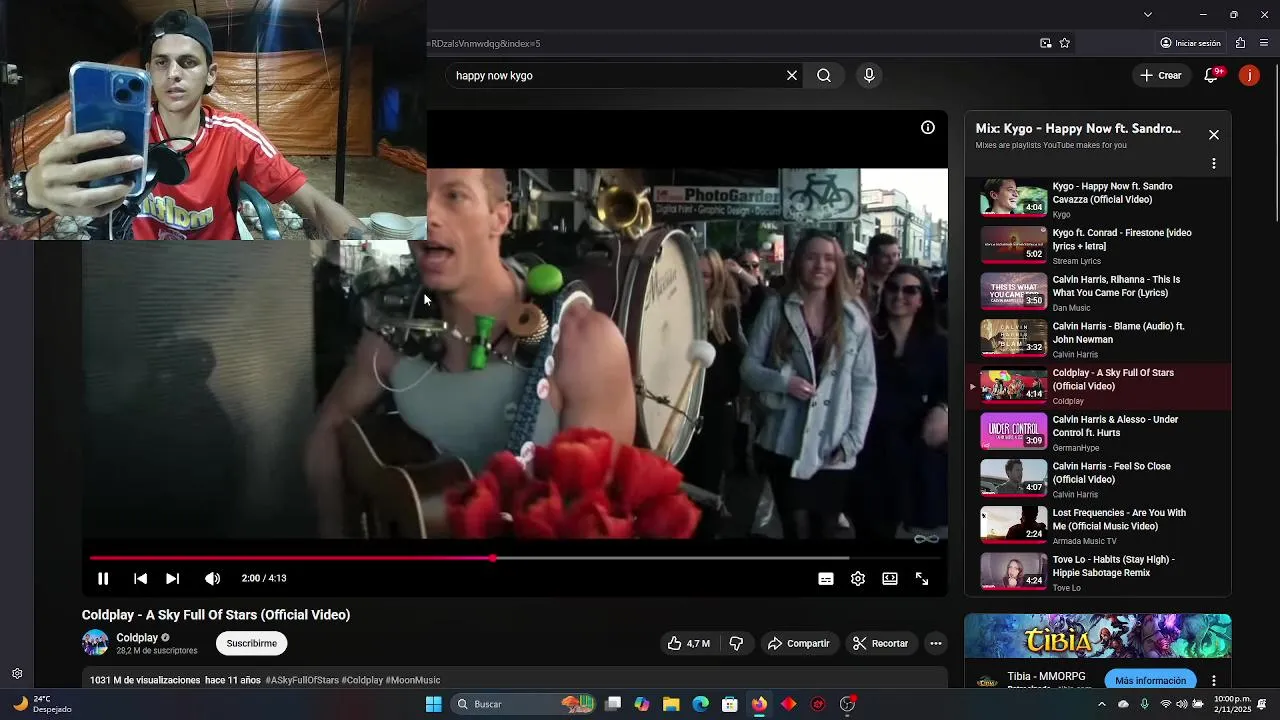Open Mix playlist options menu
Image resolution: width=1280 pixels, height=720 pixels.
(x=1214, y=163)
